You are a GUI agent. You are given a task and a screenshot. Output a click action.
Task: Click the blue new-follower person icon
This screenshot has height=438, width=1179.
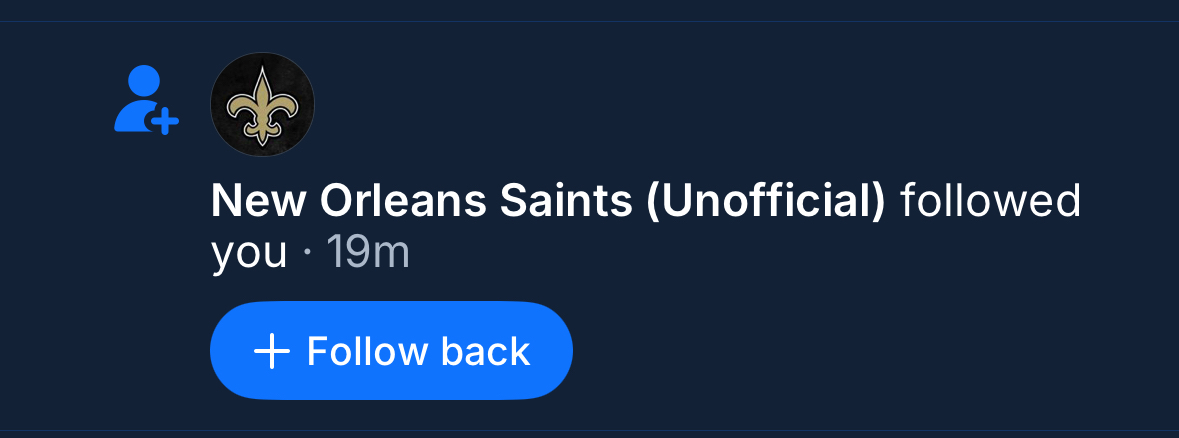145,100
